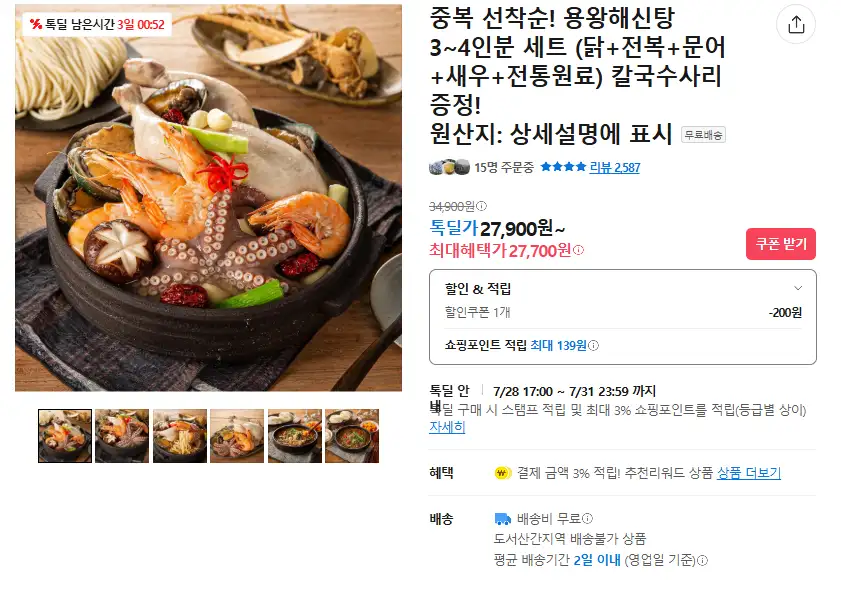
Task: Open info icon beside 쇼핑포인트 적립 최대 139원
Action: 593,346
